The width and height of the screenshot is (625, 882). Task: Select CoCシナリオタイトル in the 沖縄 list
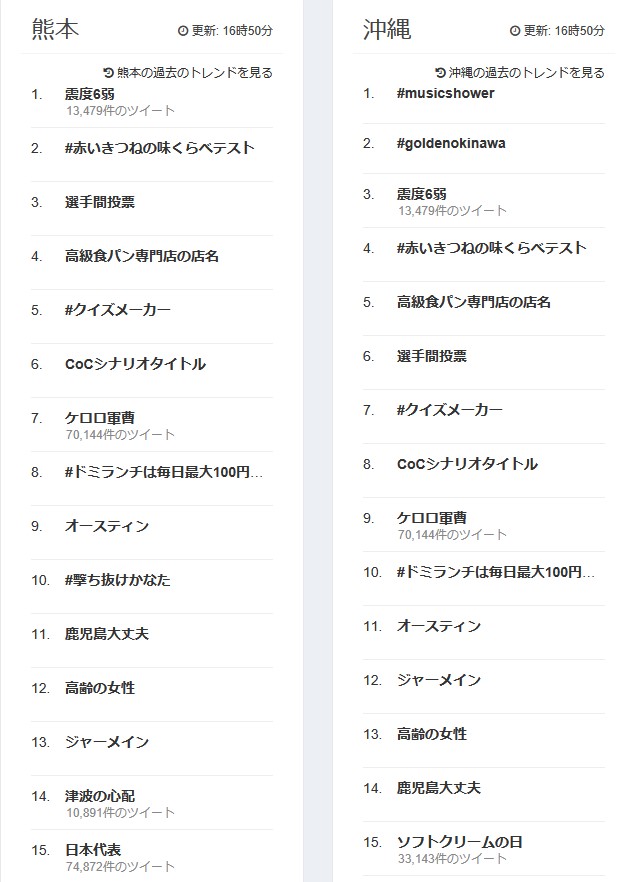click(x=467, y=464)
